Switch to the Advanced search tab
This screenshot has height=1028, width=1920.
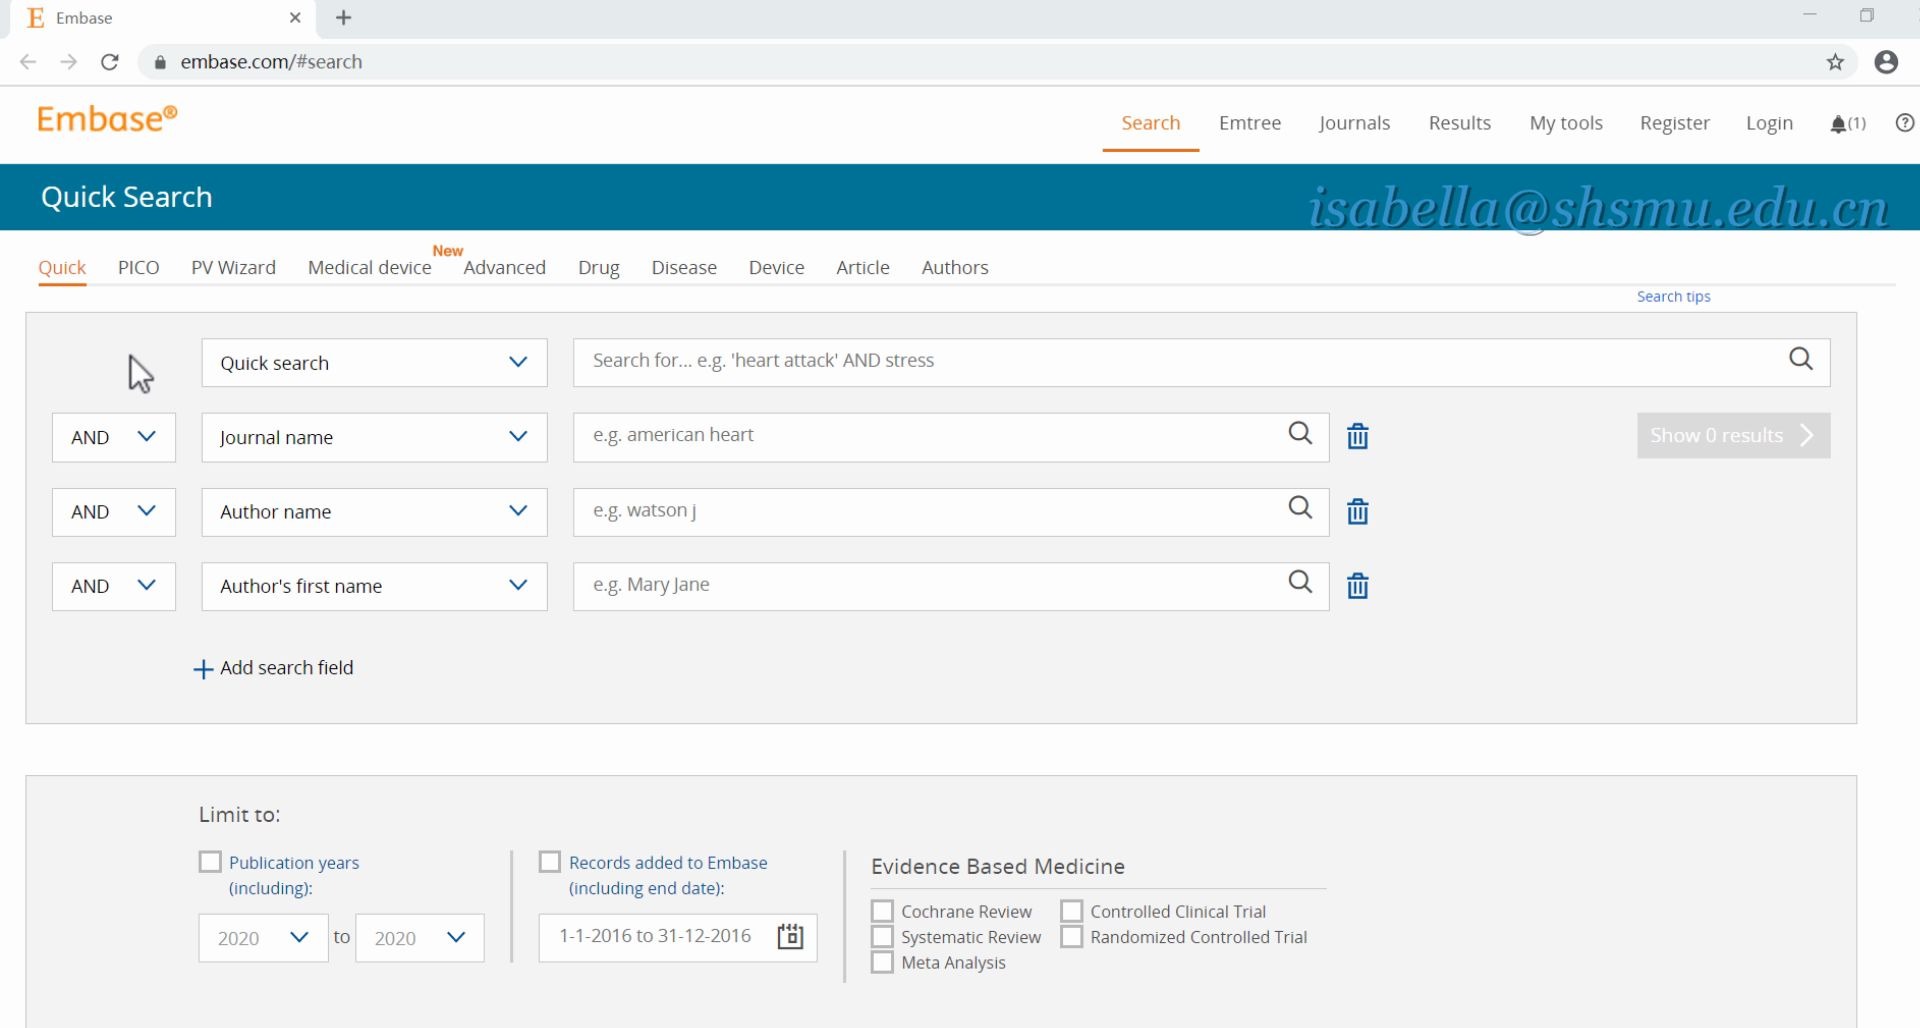[x=504, y=267]
